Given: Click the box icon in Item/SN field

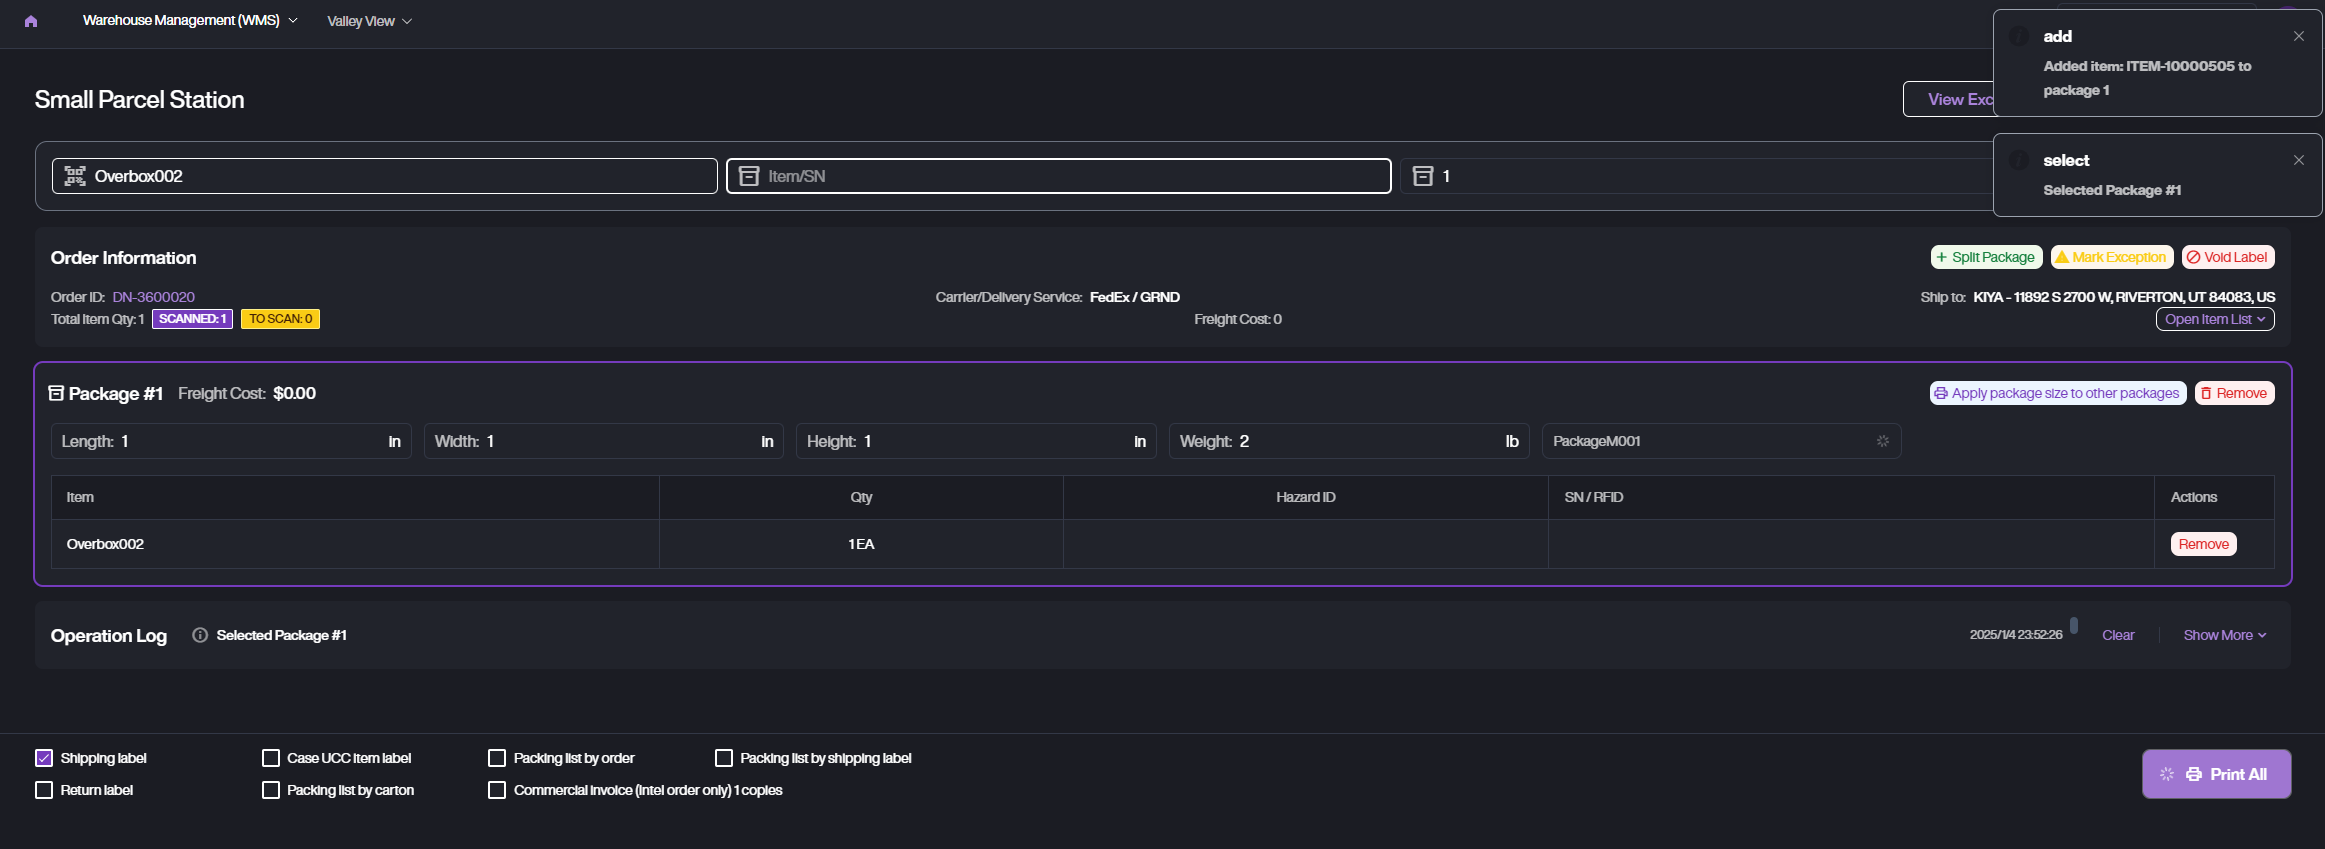Looking at the screenshot, I should tap(749, 176).
